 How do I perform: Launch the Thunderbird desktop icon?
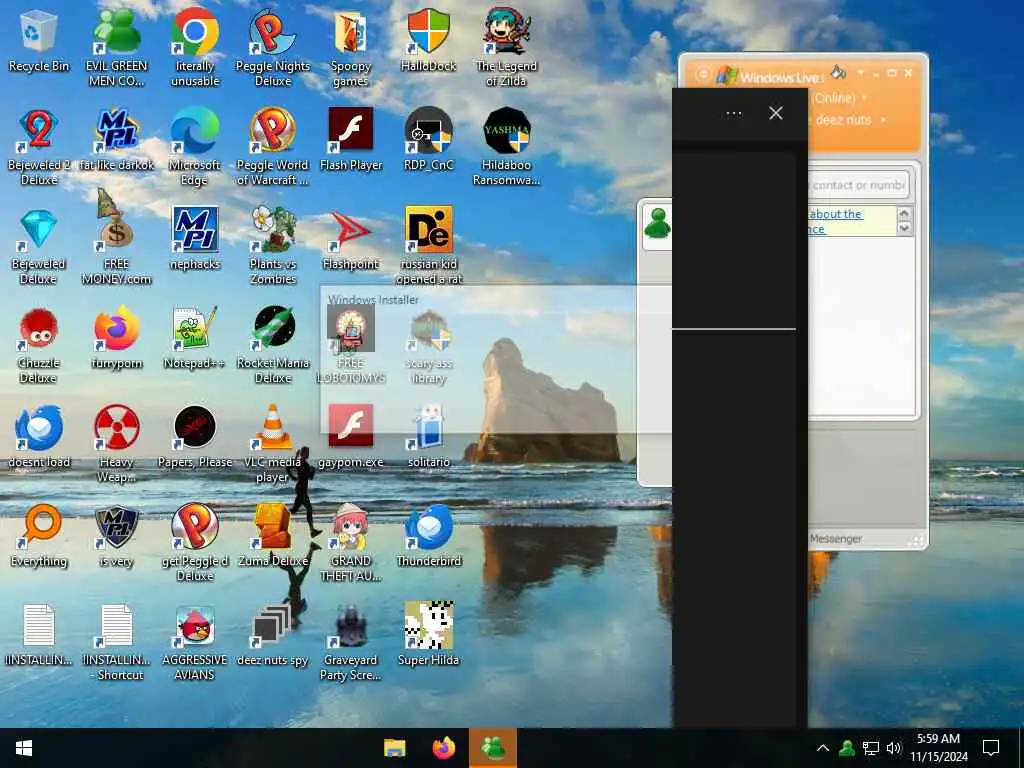point(428,536)
